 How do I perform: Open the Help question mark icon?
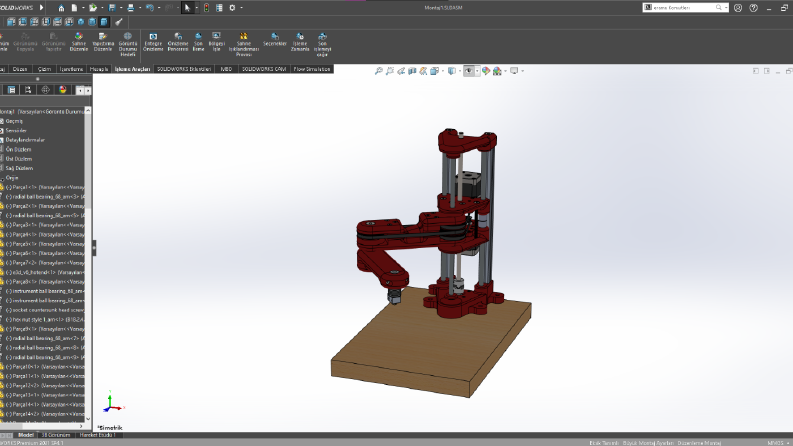point(754,8)
